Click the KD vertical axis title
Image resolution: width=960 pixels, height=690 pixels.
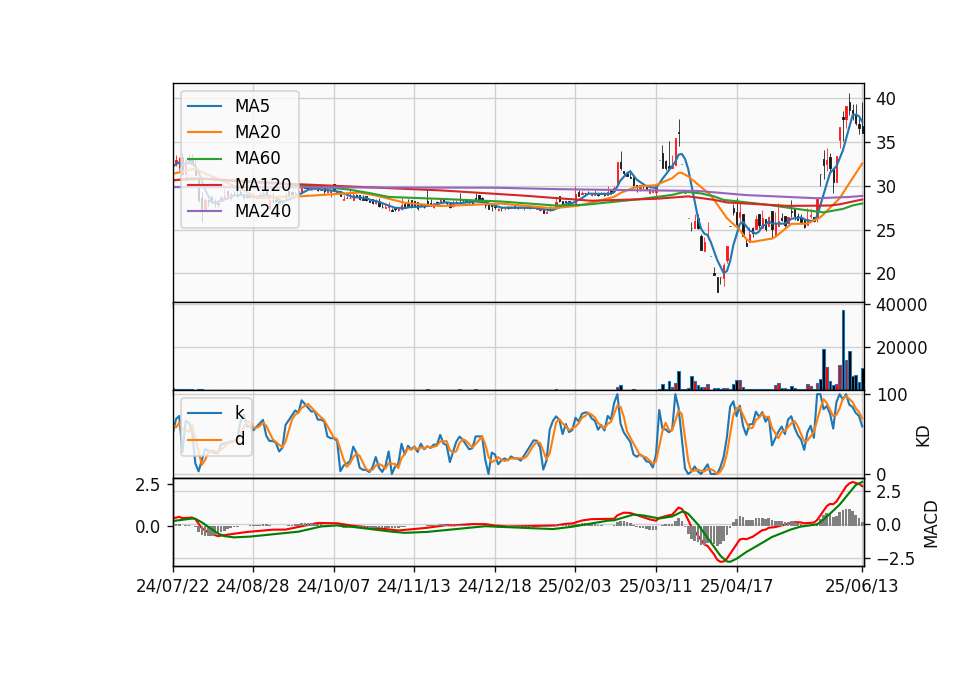(922, 437)
